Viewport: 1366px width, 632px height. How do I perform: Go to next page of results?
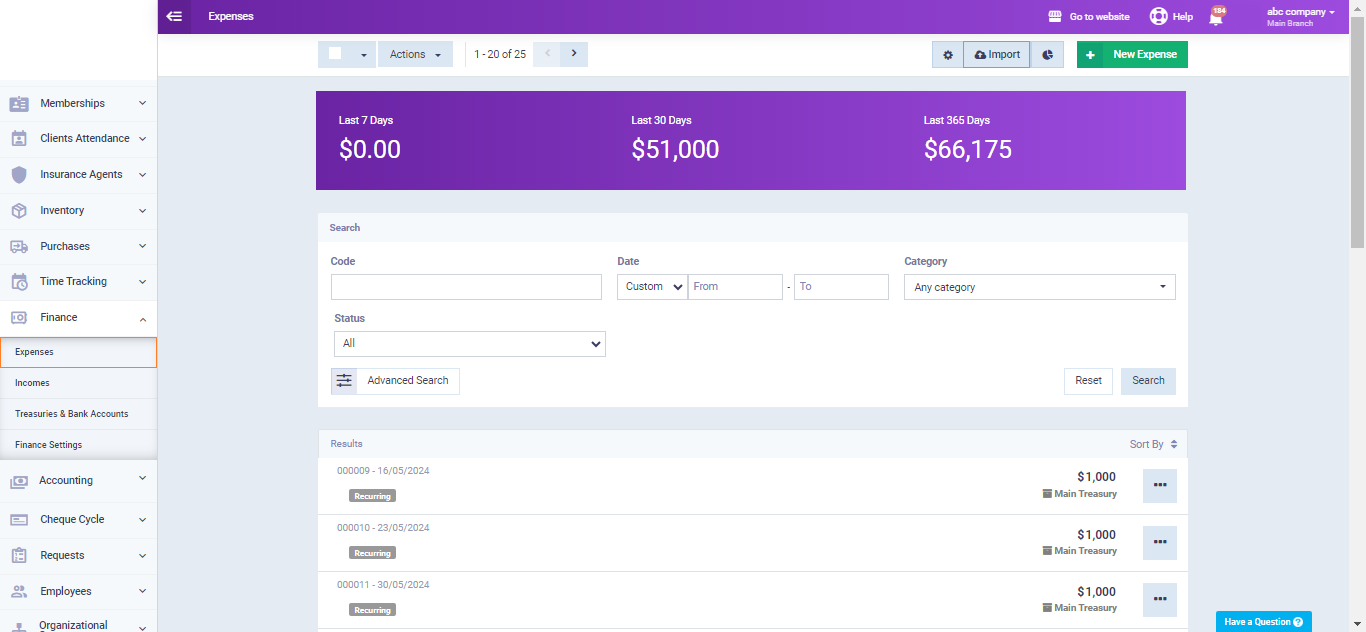(x=574, y=54)
